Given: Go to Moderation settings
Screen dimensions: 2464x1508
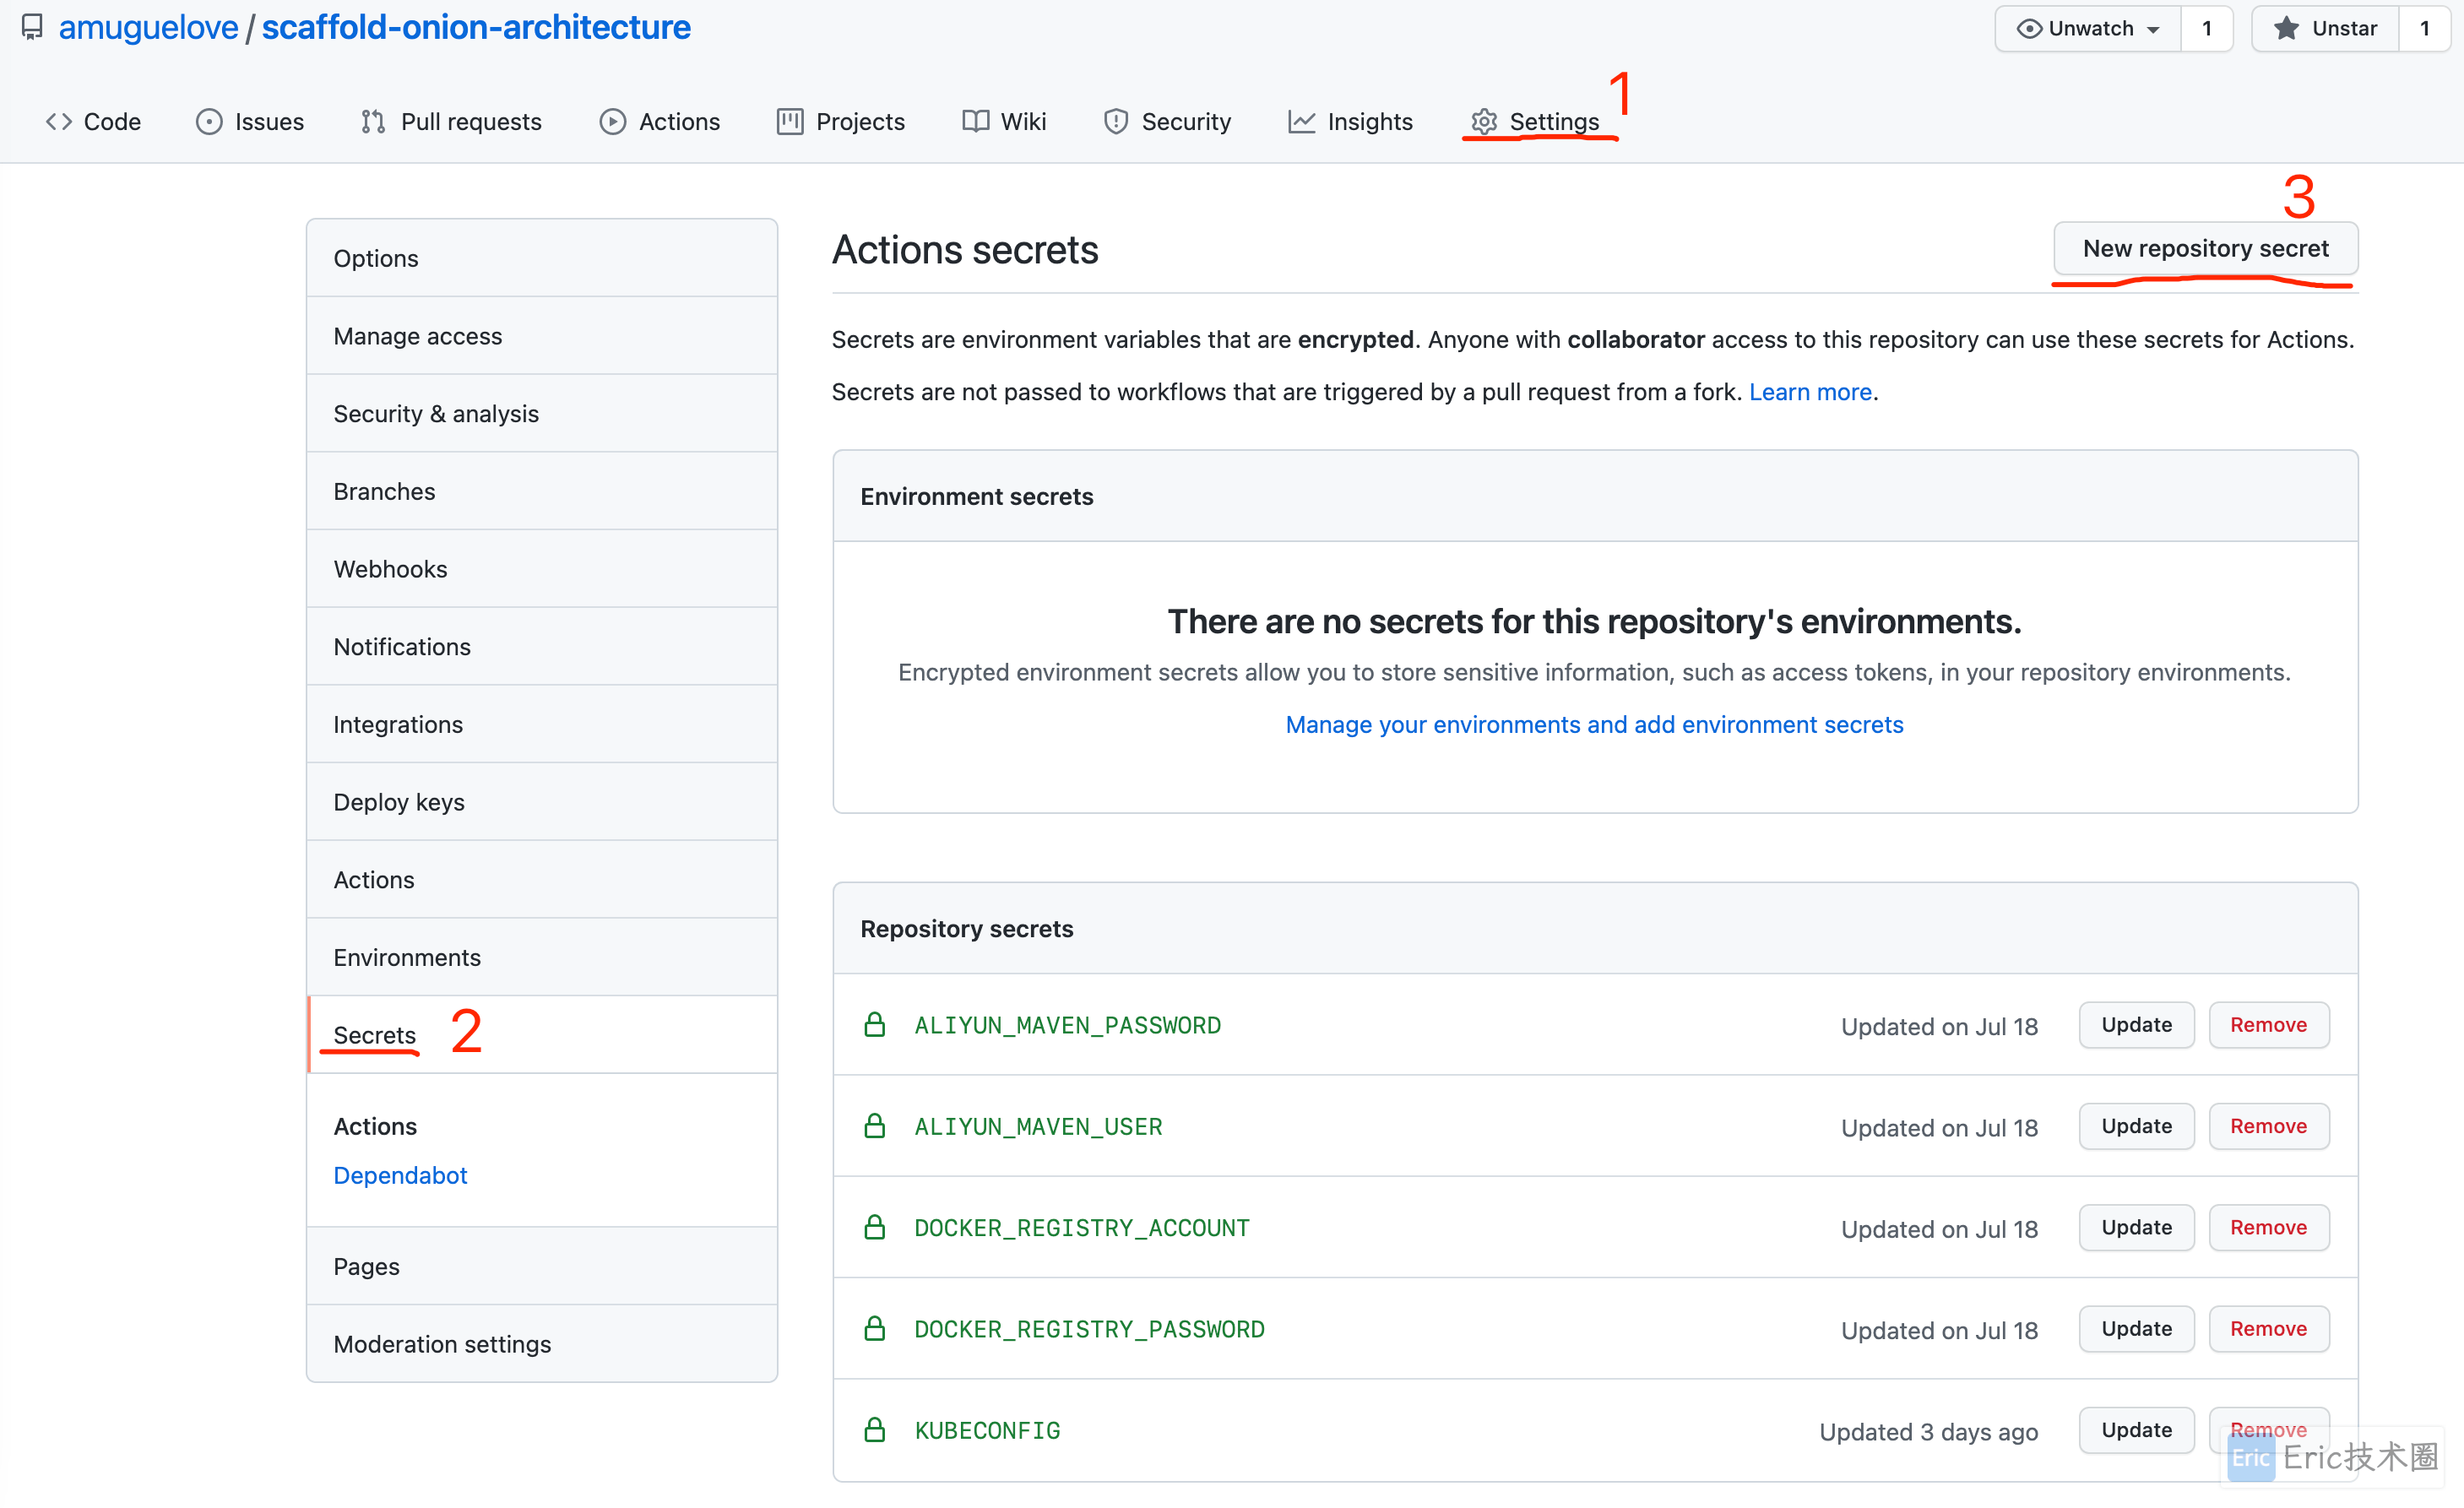Looking at the screenshot, I should click(x=542, y=1344).
